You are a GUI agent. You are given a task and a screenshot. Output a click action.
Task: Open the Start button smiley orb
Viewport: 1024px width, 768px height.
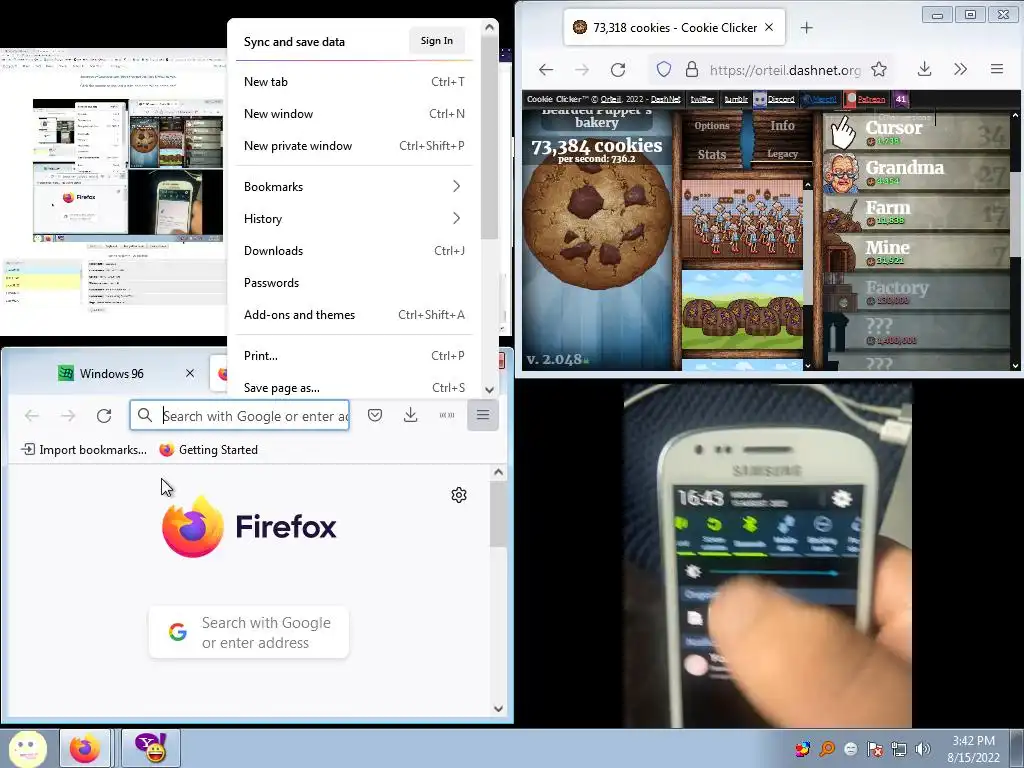click(27, 748)
